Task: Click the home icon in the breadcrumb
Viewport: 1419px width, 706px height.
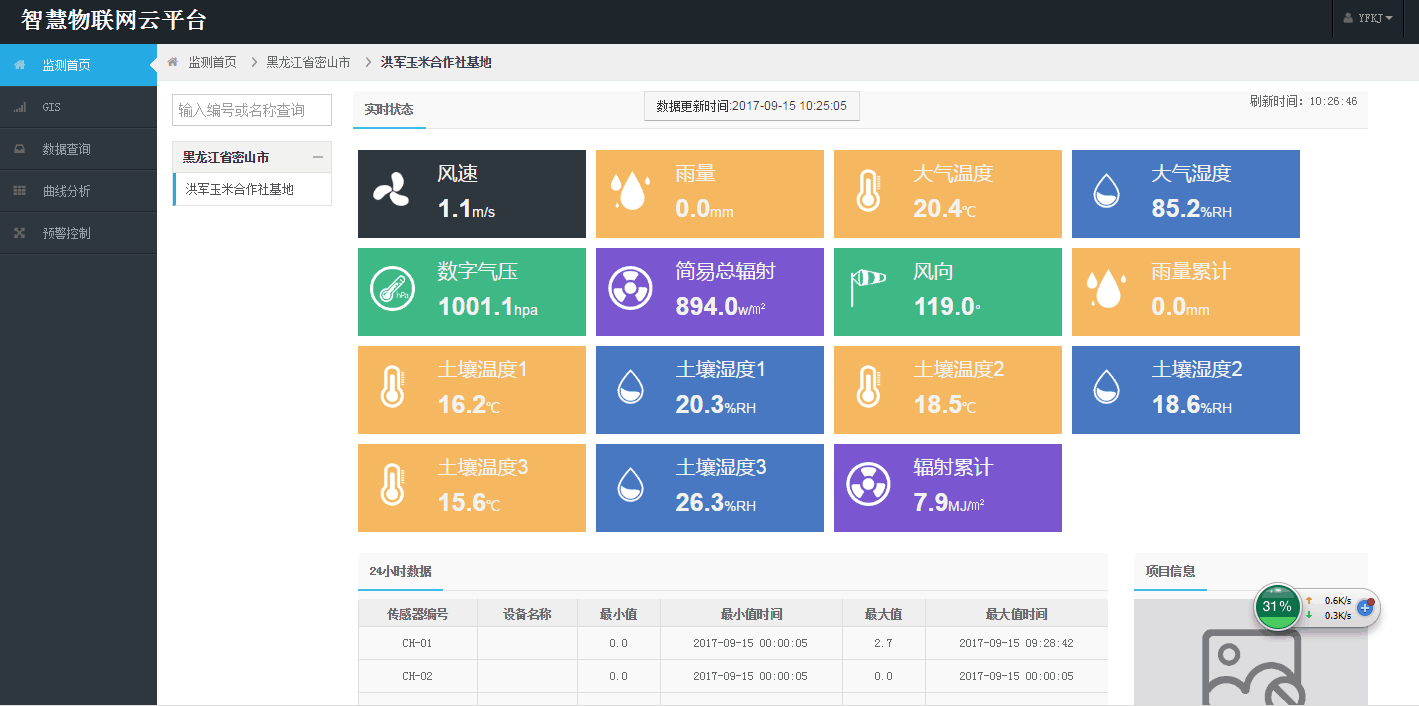Action: [x=173, y=61]
